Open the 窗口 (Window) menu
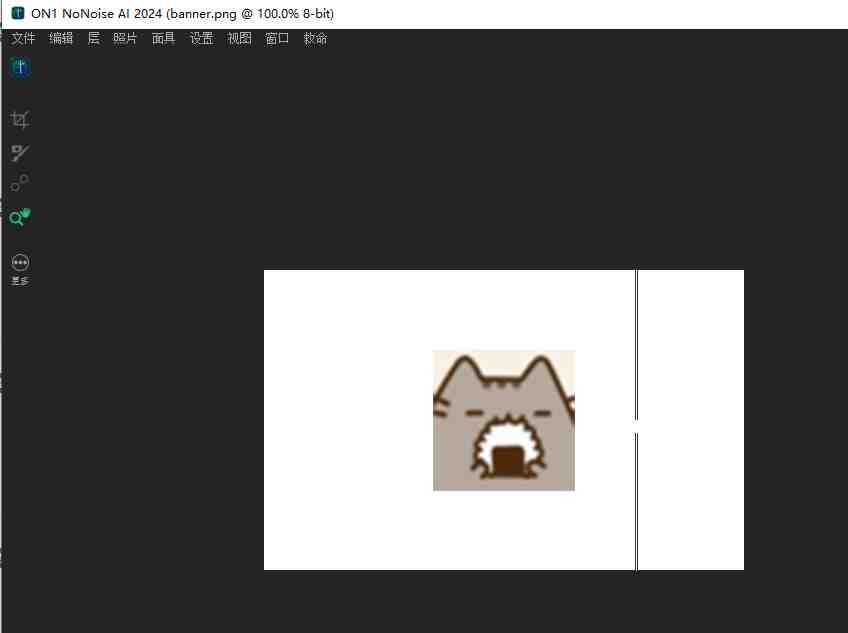This screenshot has height=633, width=848. coord(277,39)
